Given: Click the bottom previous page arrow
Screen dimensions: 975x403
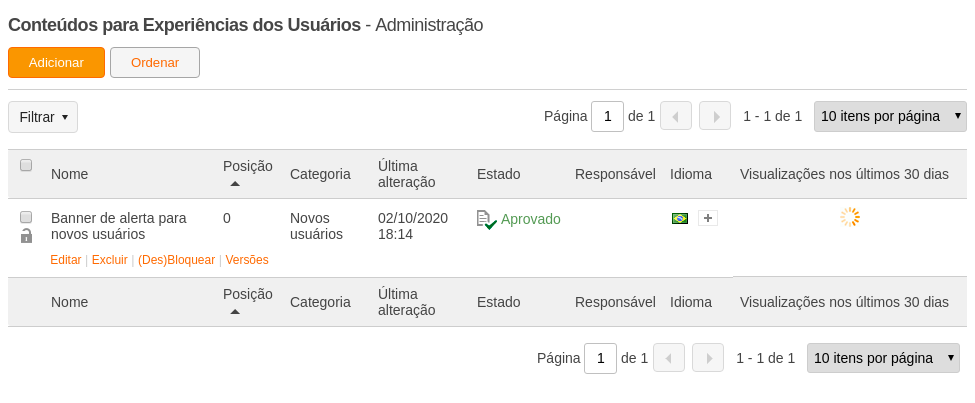Looking at the screenshot, I should [669, 358].
